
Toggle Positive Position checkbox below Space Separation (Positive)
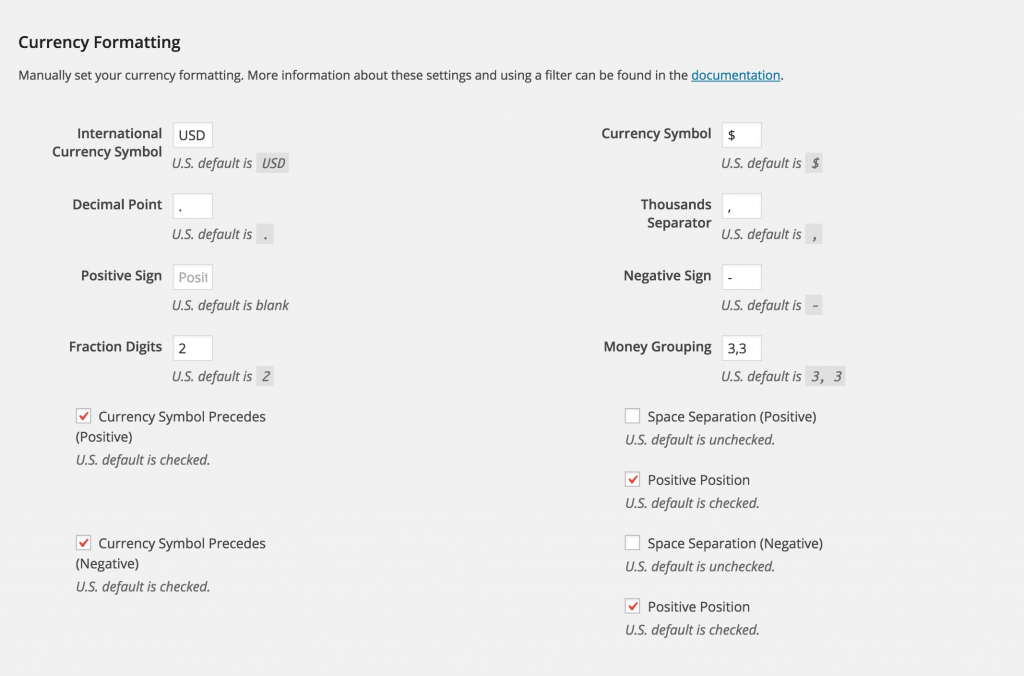pos(632,480)
